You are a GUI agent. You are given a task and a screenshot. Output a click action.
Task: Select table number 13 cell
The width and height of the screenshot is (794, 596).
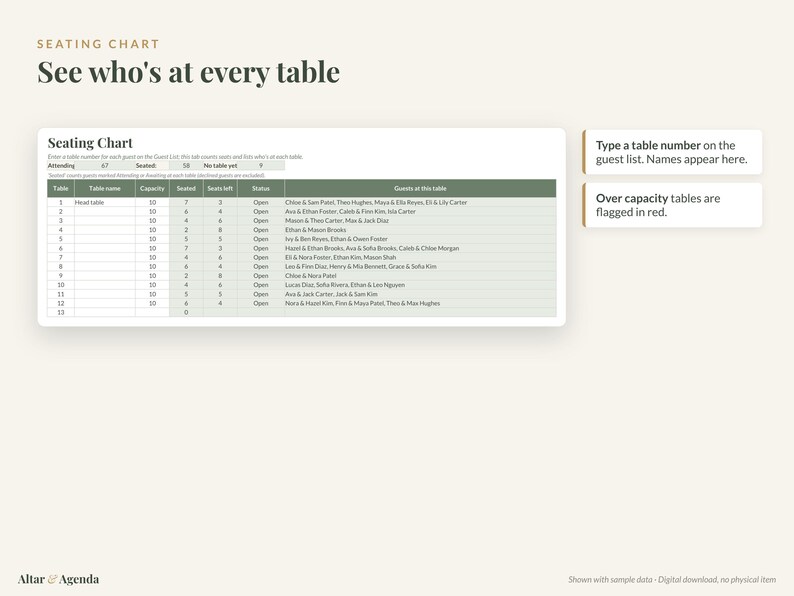[x=61, y=312]
